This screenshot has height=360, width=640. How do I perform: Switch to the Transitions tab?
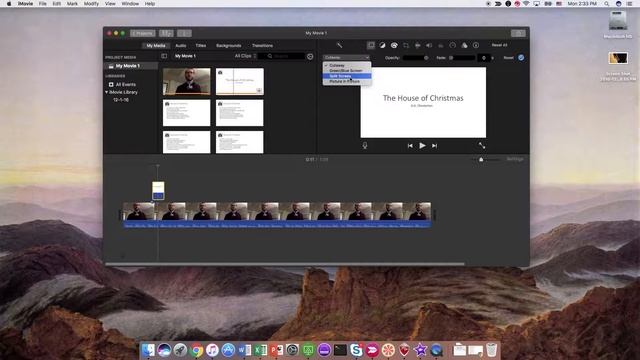pyautogui.click(x=262, y=45)
